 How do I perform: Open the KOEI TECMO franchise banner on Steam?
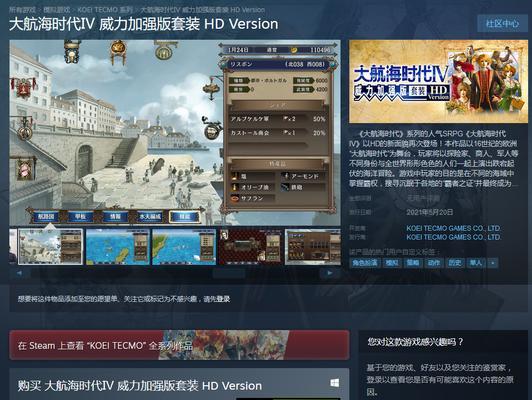coord(179,345)
